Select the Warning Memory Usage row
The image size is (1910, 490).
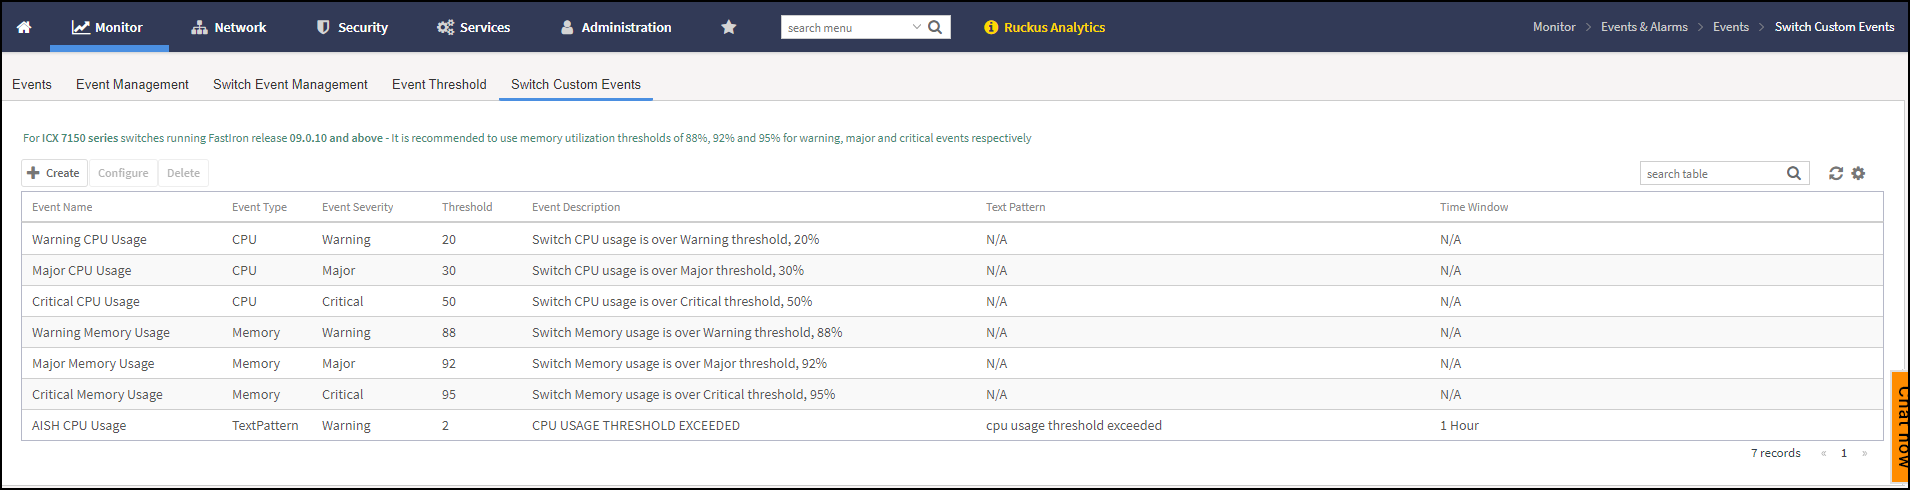952,332
